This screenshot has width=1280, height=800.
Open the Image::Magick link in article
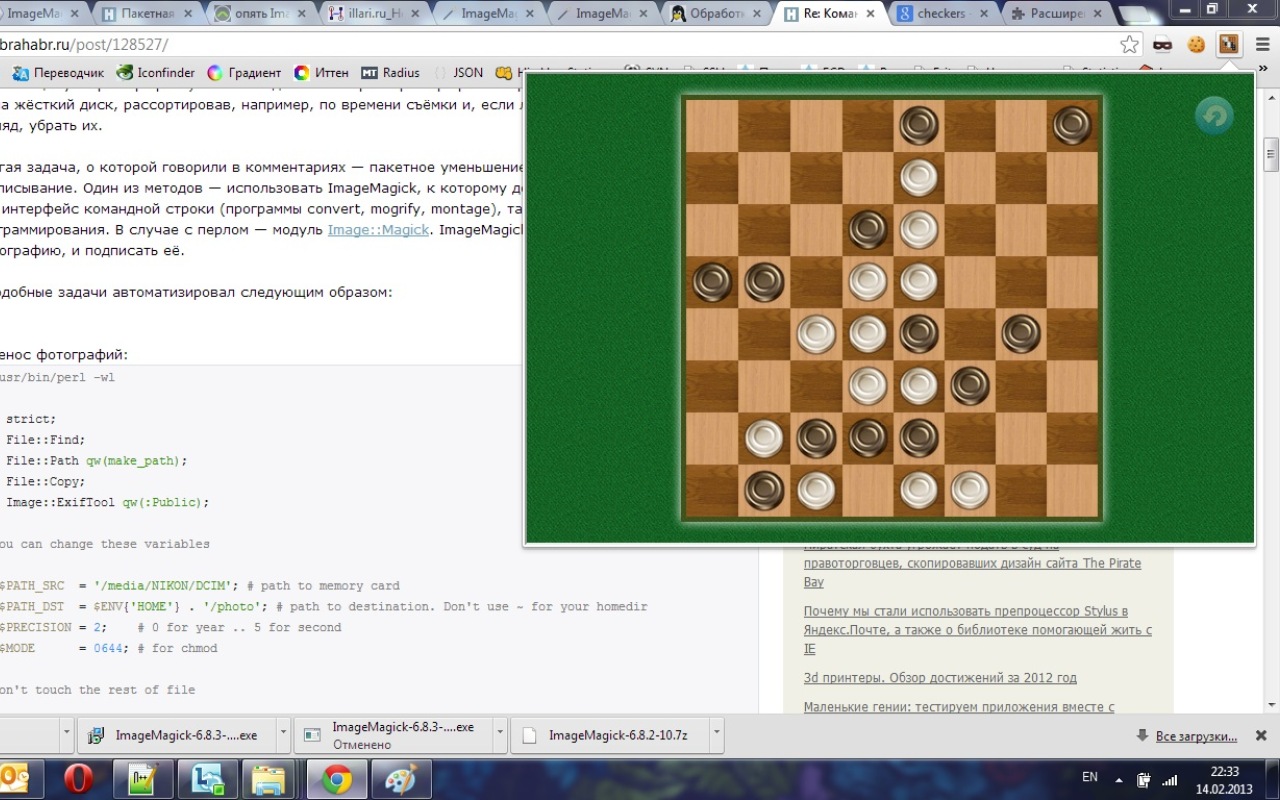(376, 230)
